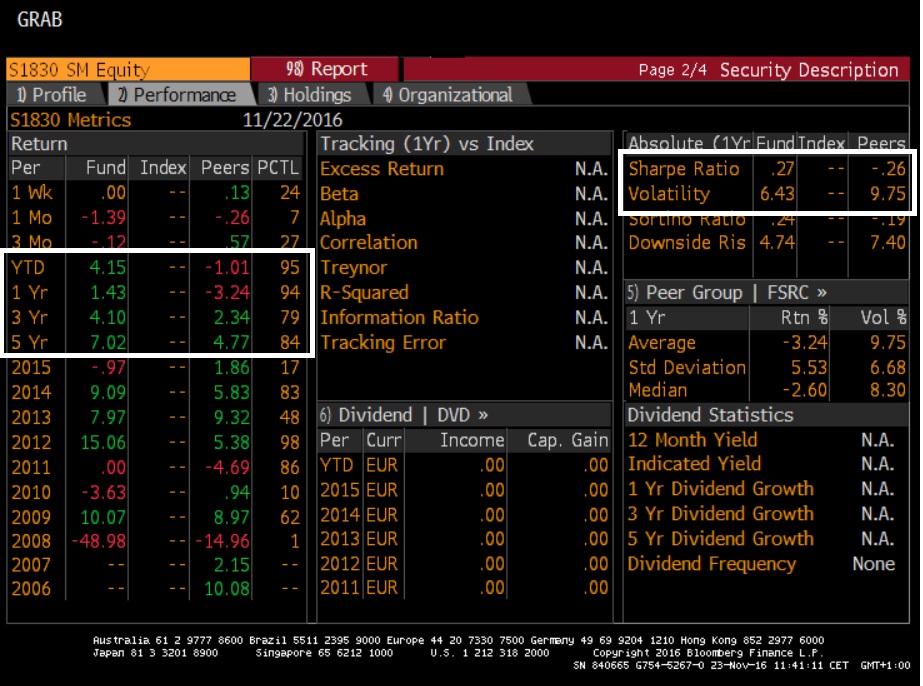This screenshot has height=686, width=923.
Task: Click the 11/22/2016 metrics date
Action: (x=293, y=120)
